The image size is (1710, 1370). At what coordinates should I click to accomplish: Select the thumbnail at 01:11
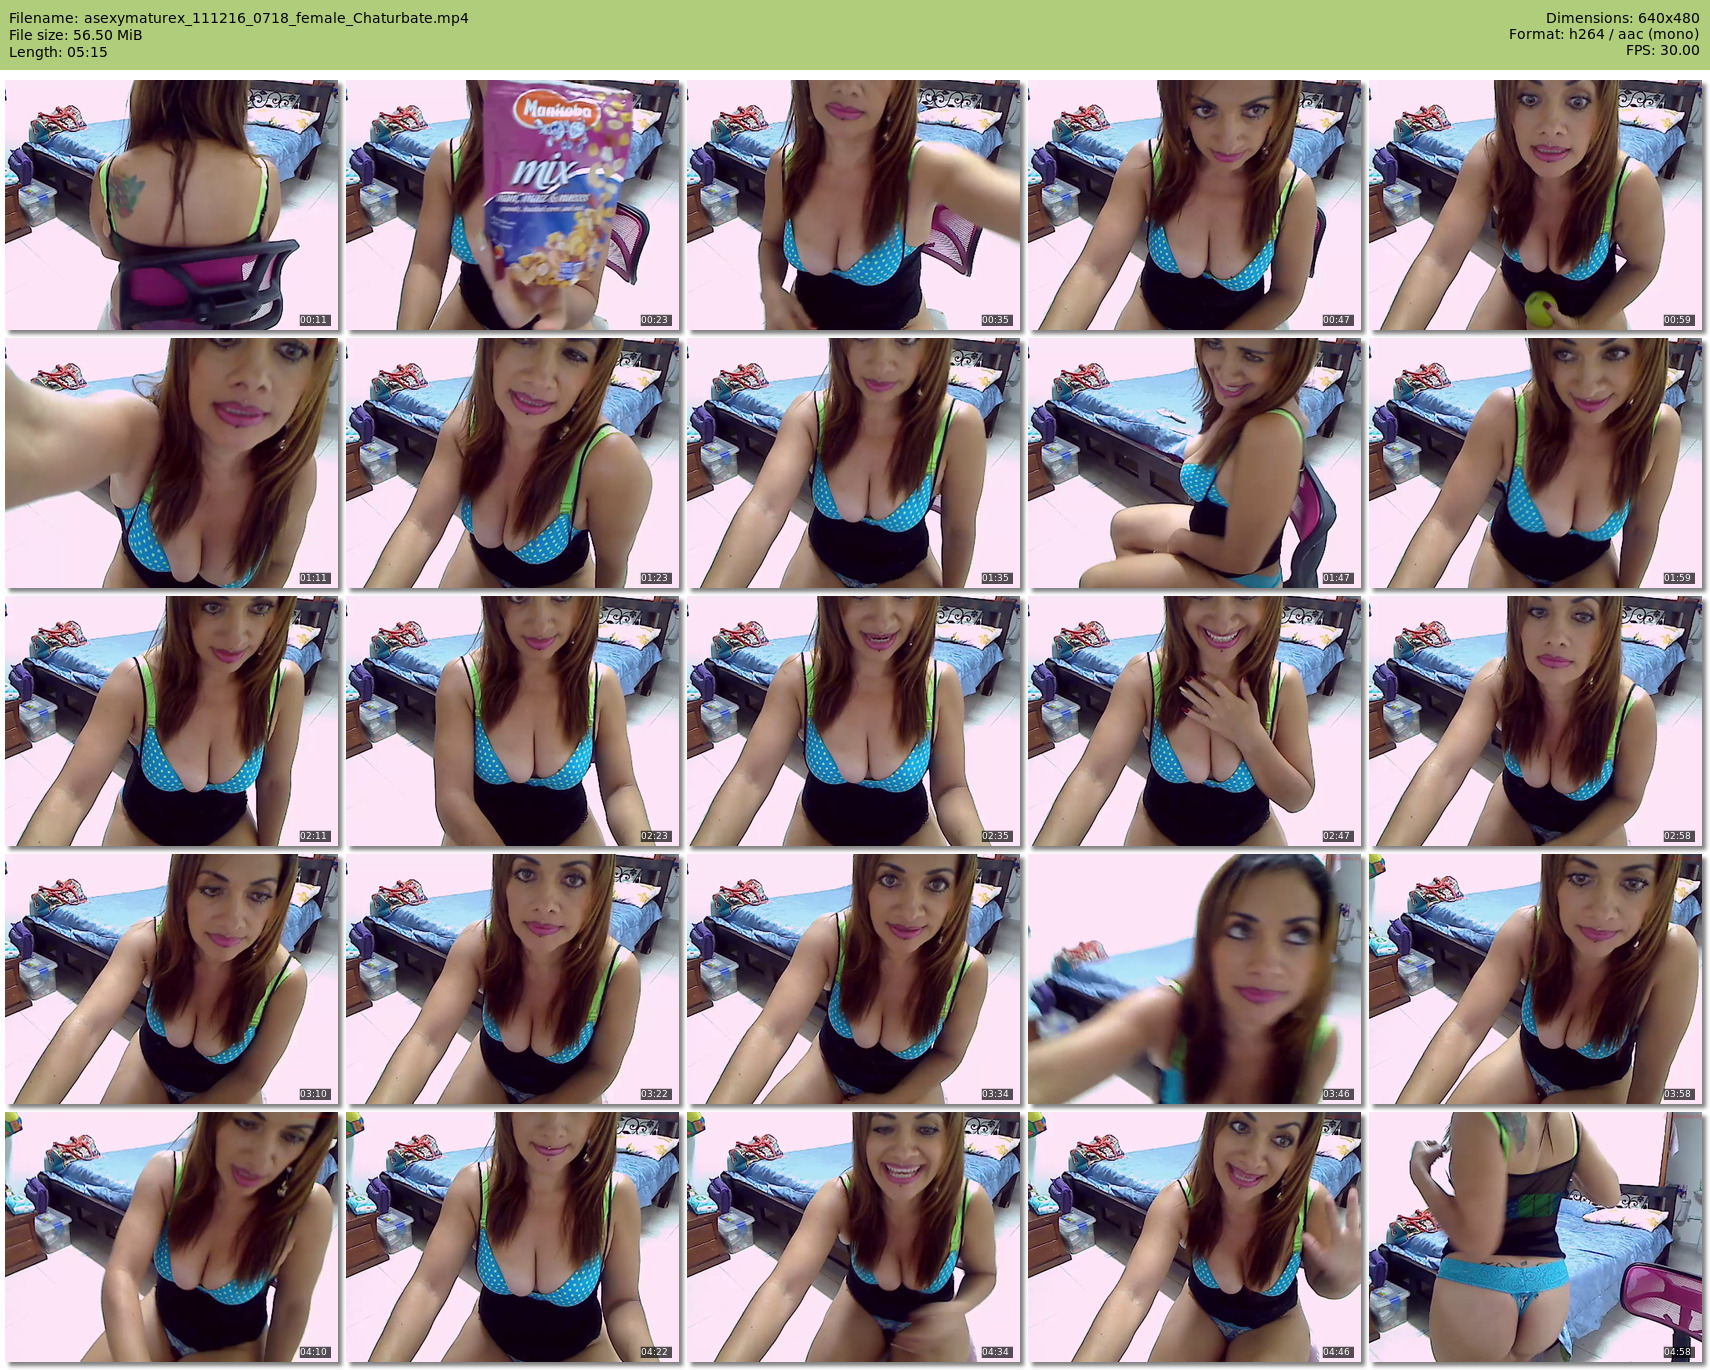click(172, 463)
